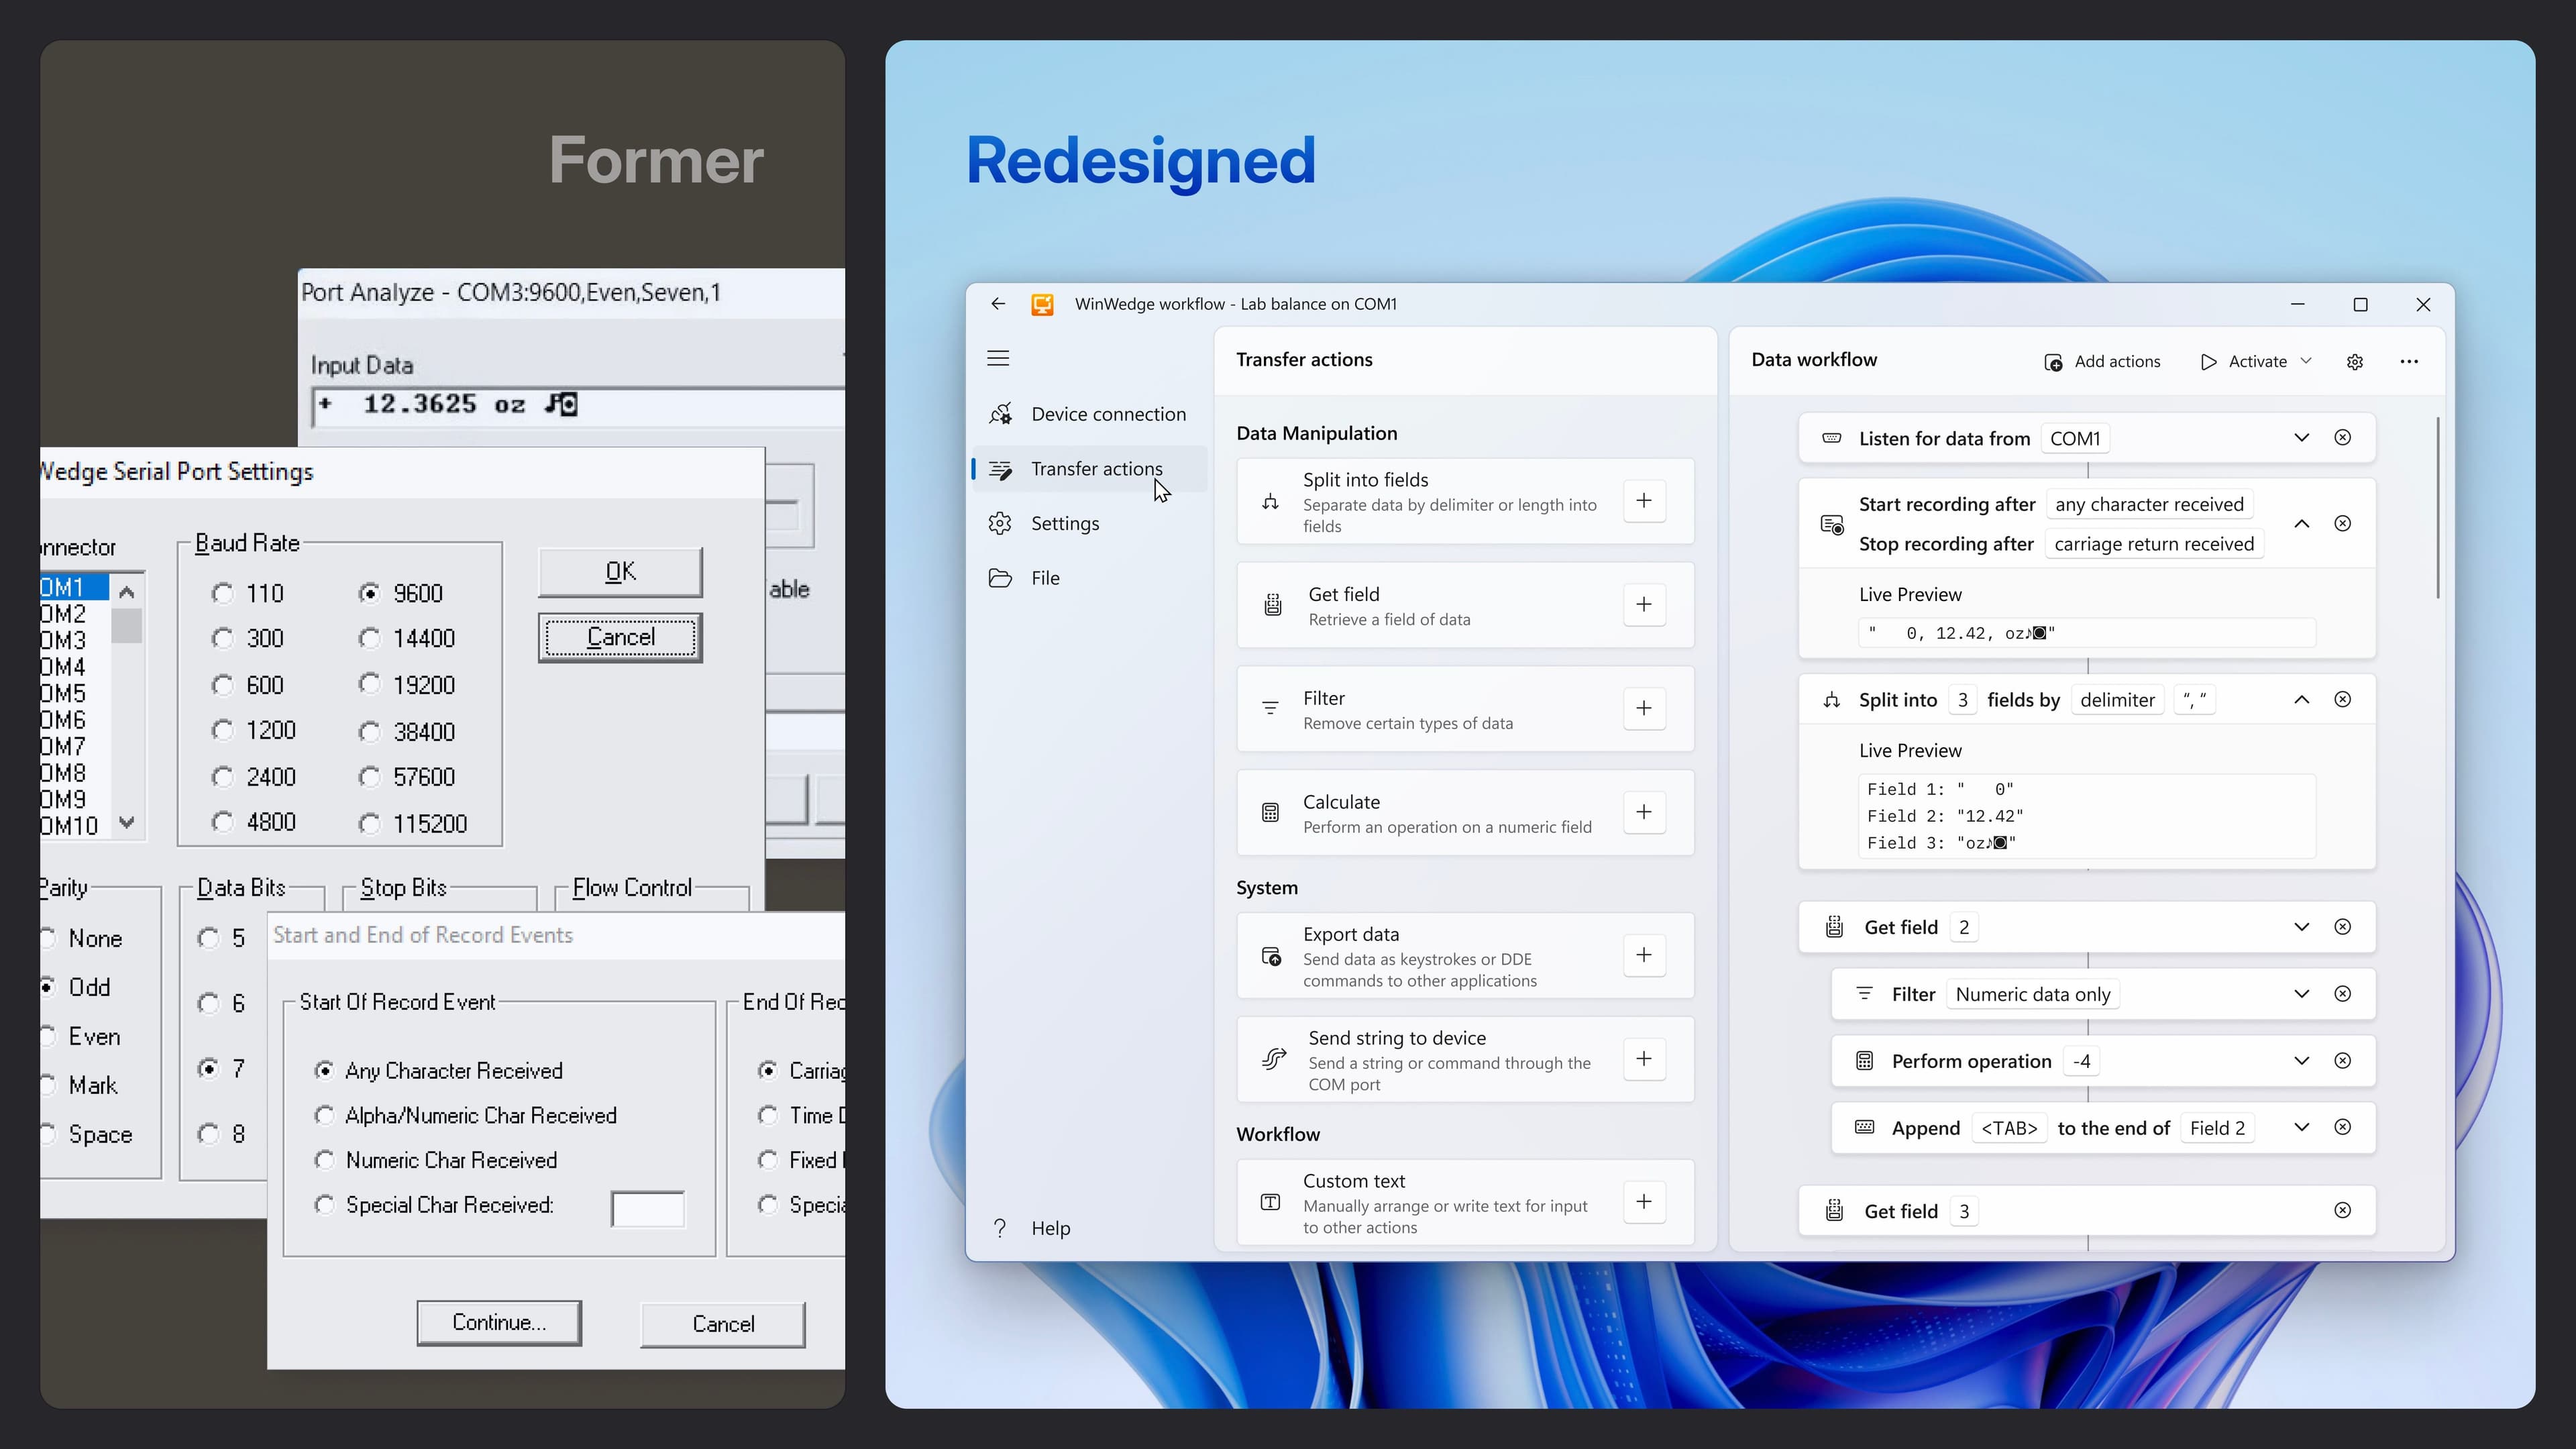Select the 14400 baud rate option

coord(370,638)
